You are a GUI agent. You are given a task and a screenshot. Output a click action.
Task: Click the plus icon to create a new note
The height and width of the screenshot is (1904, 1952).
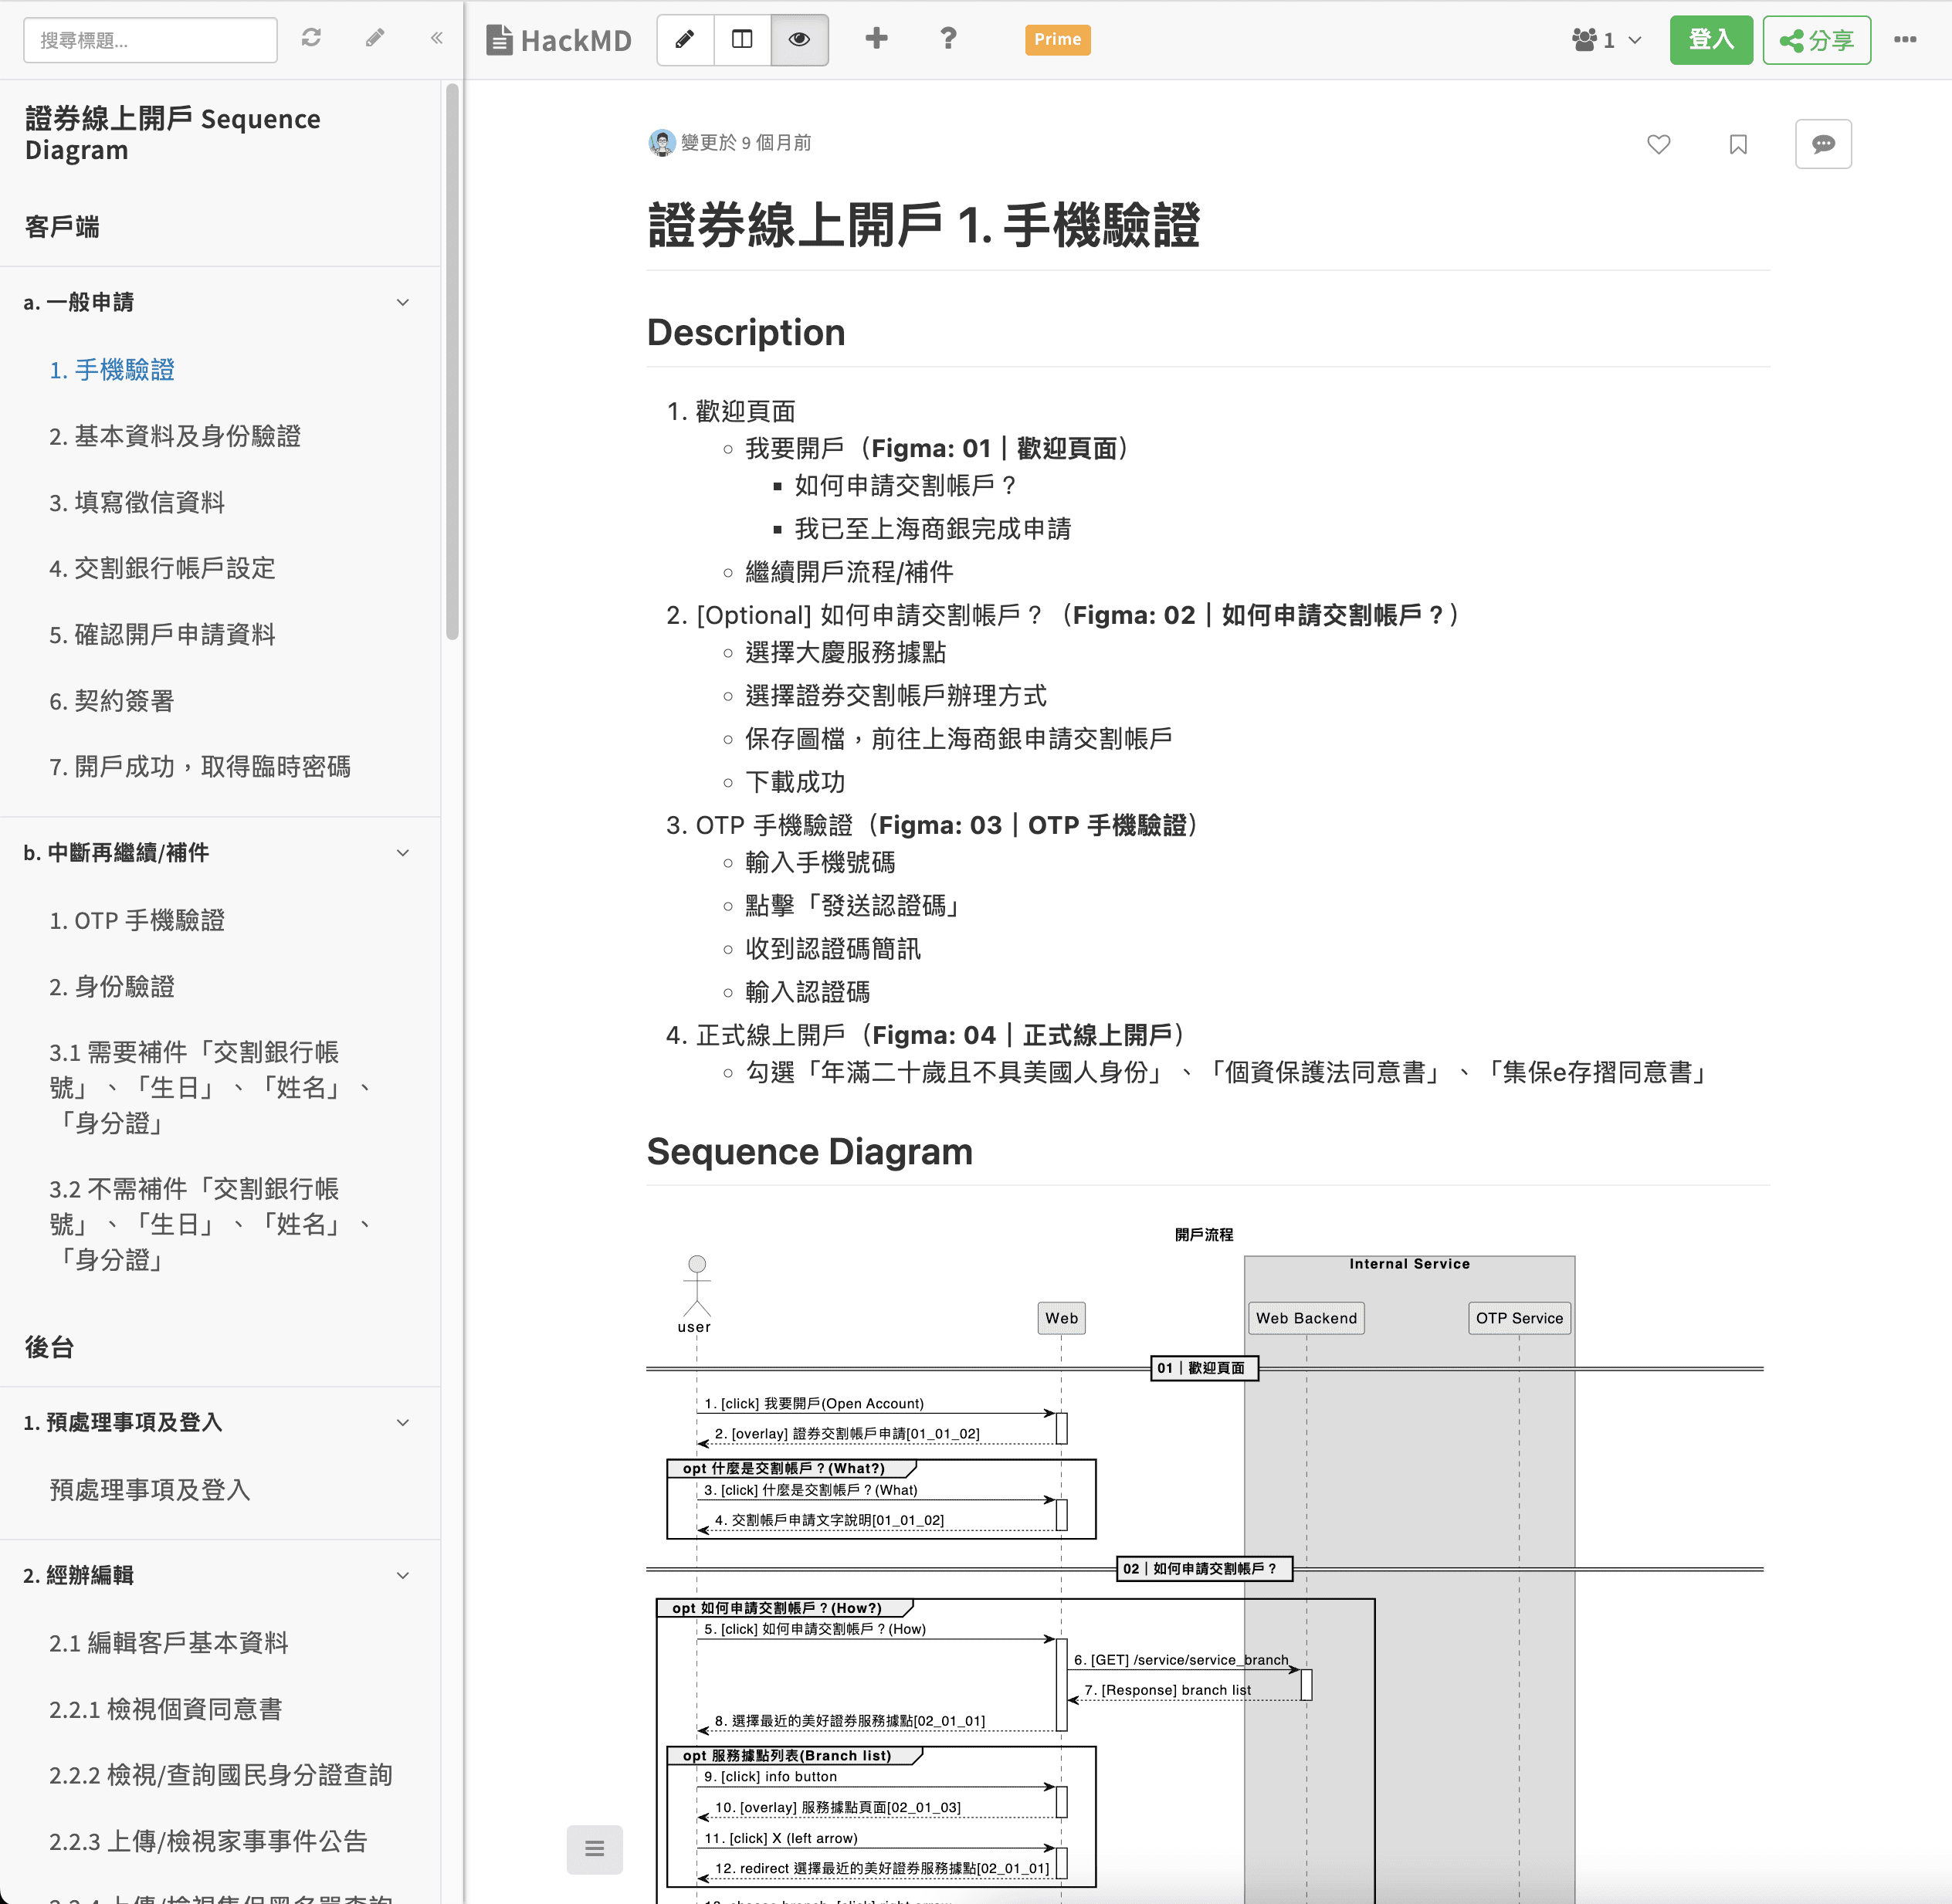[x=876, y=39]
